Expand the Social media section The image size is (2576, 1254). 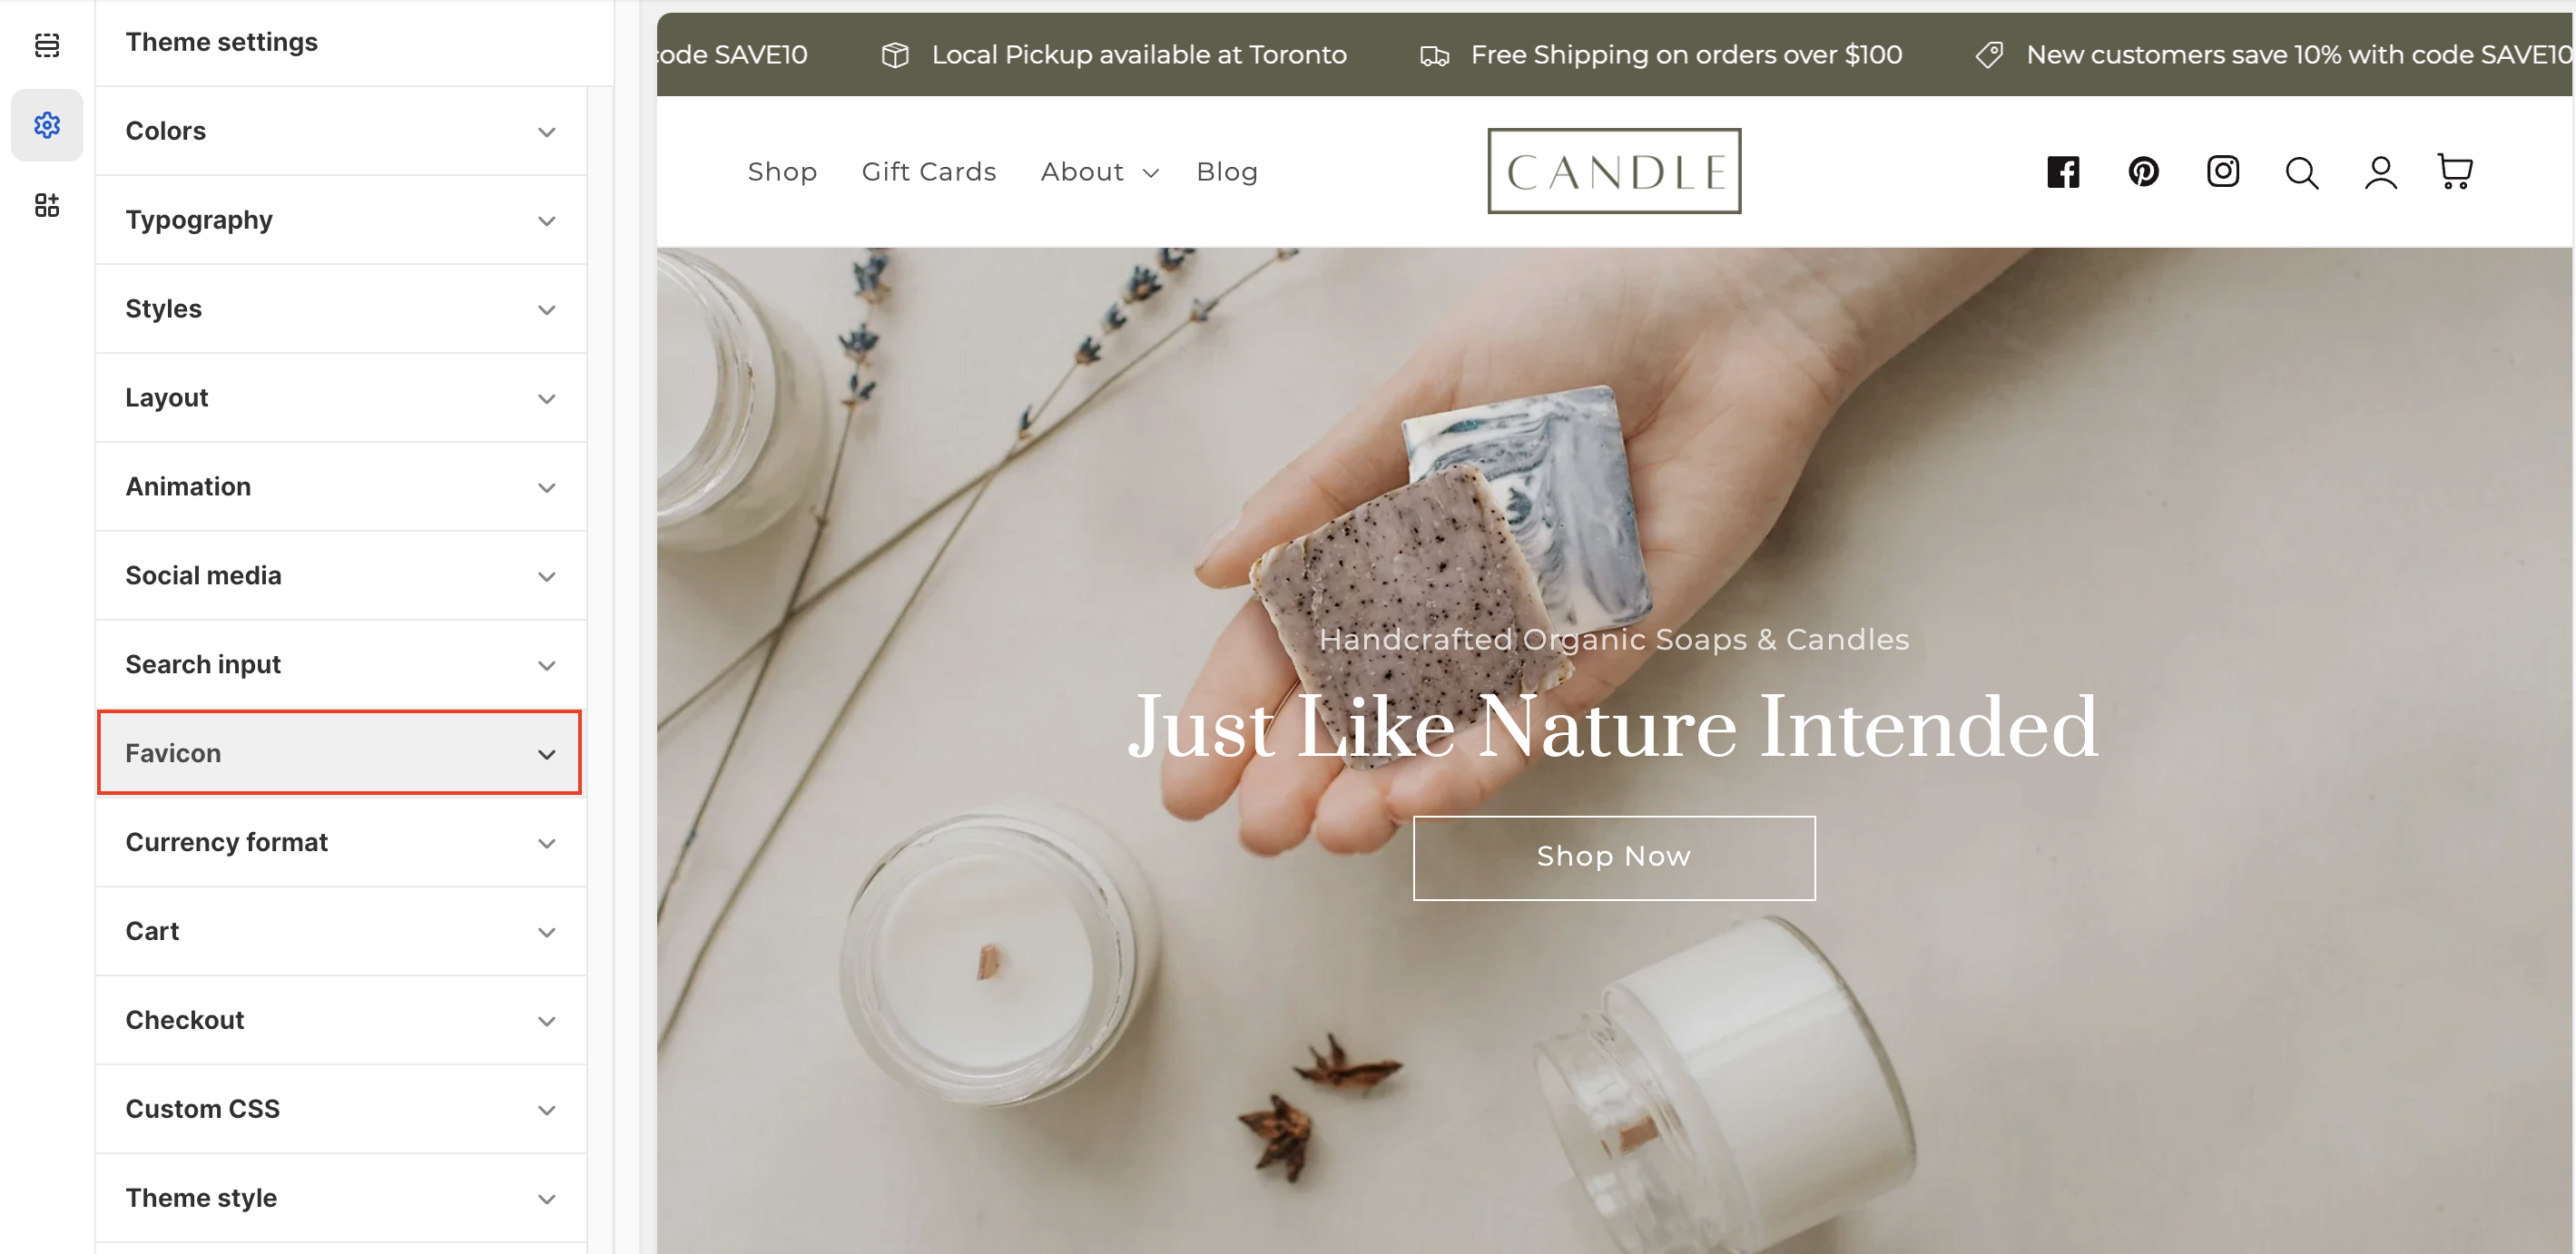[341, 576]
